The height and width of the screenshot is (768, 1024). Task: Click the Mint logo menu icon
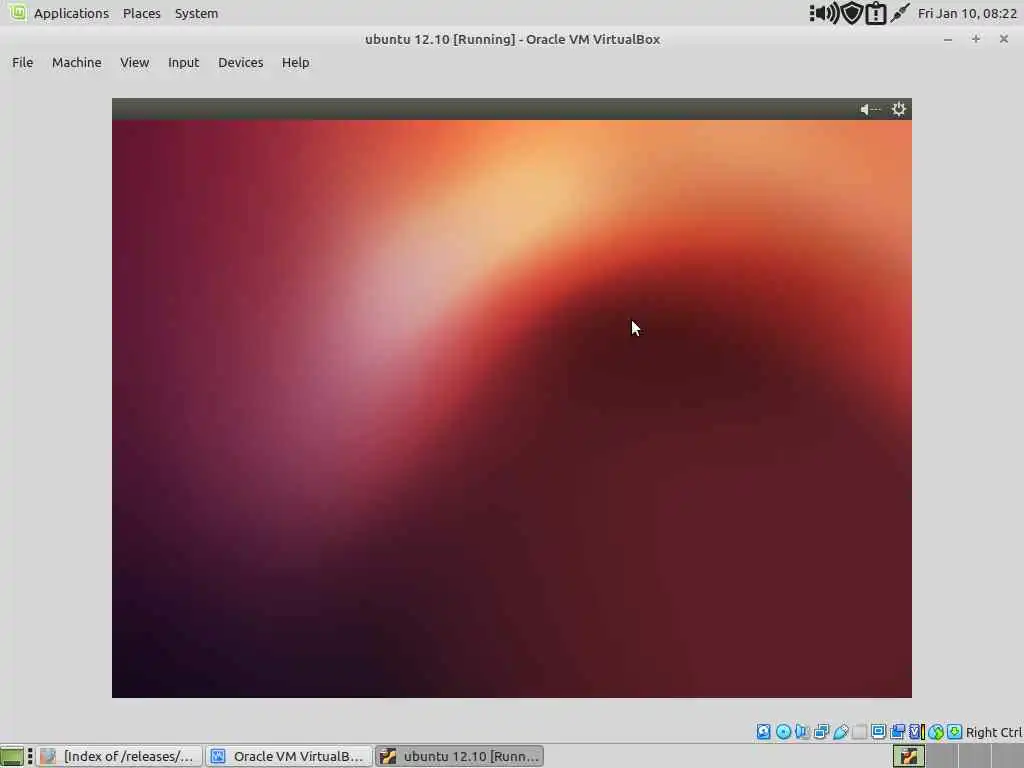[17, 12]
